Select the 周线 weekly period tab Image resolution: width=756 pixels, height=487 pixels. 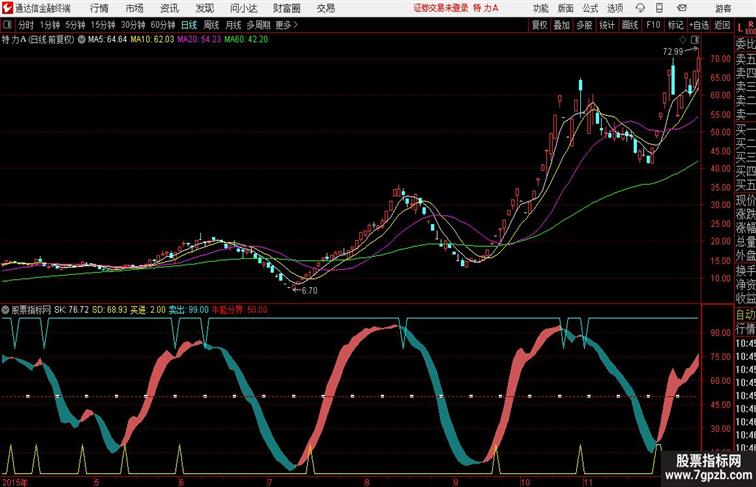[211, 25]
